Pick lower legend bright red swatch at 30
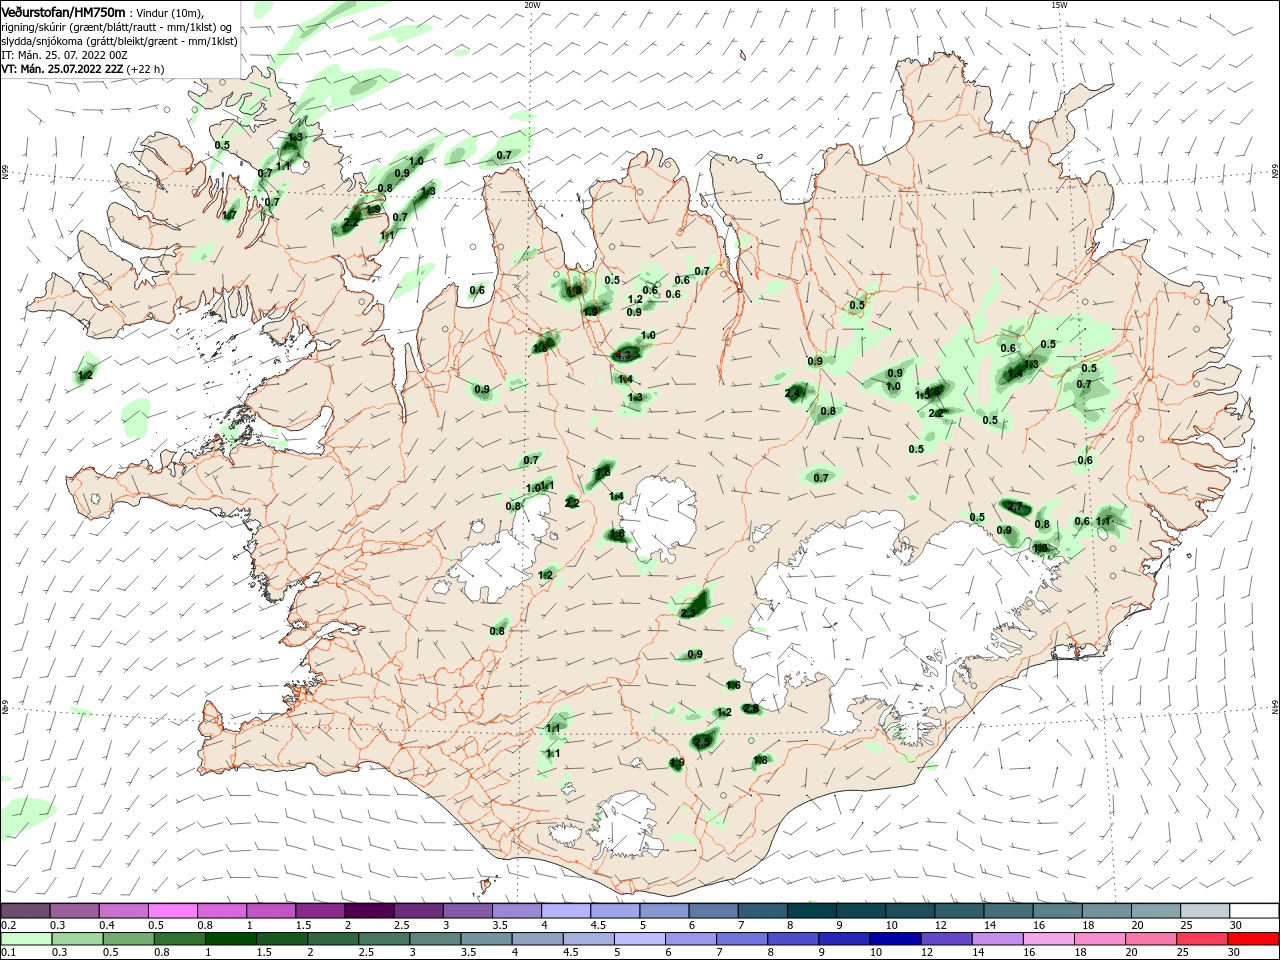 (1252, 940)
